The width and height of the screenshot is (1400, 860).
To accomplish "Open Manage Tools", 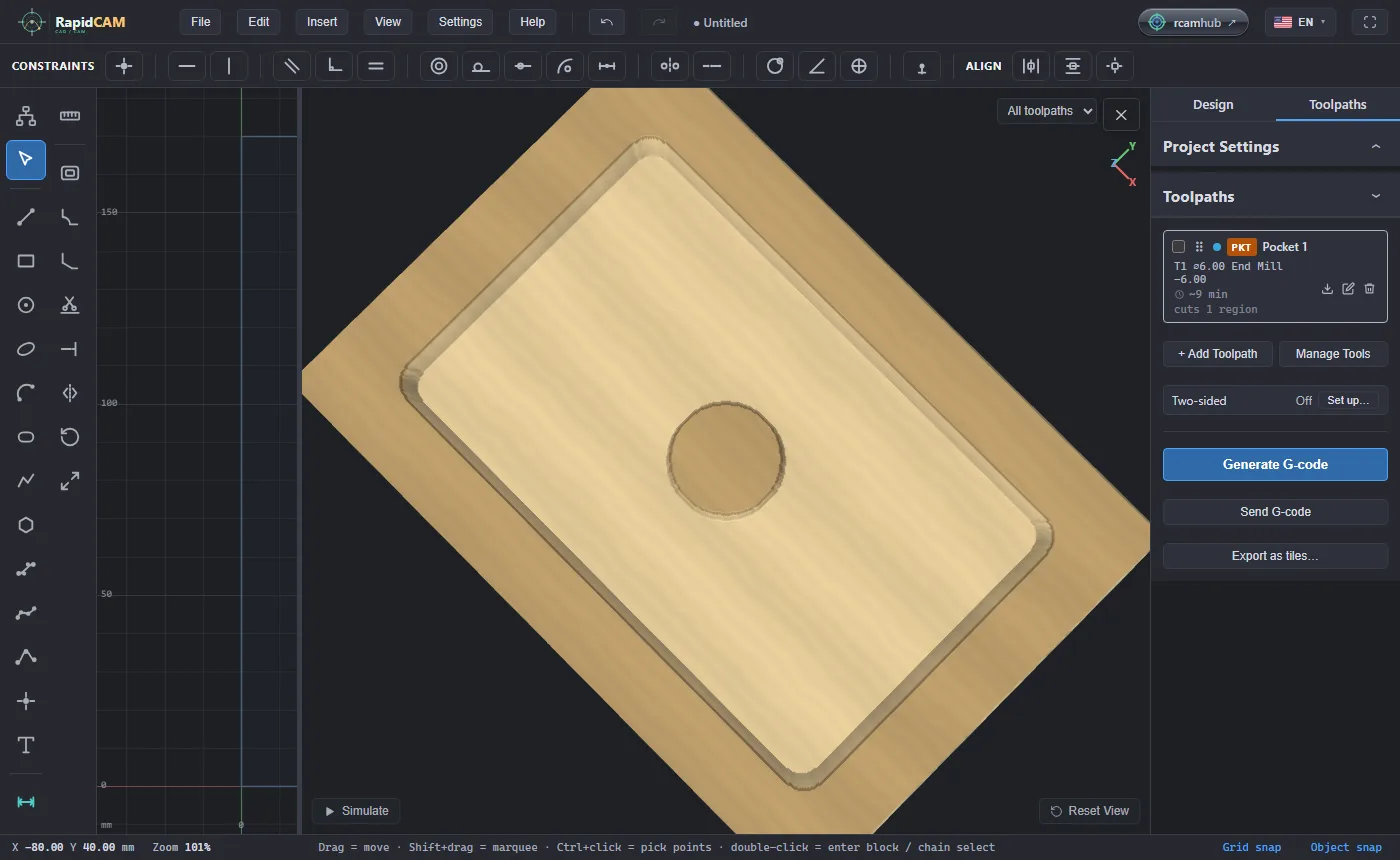I will 1333,354.
